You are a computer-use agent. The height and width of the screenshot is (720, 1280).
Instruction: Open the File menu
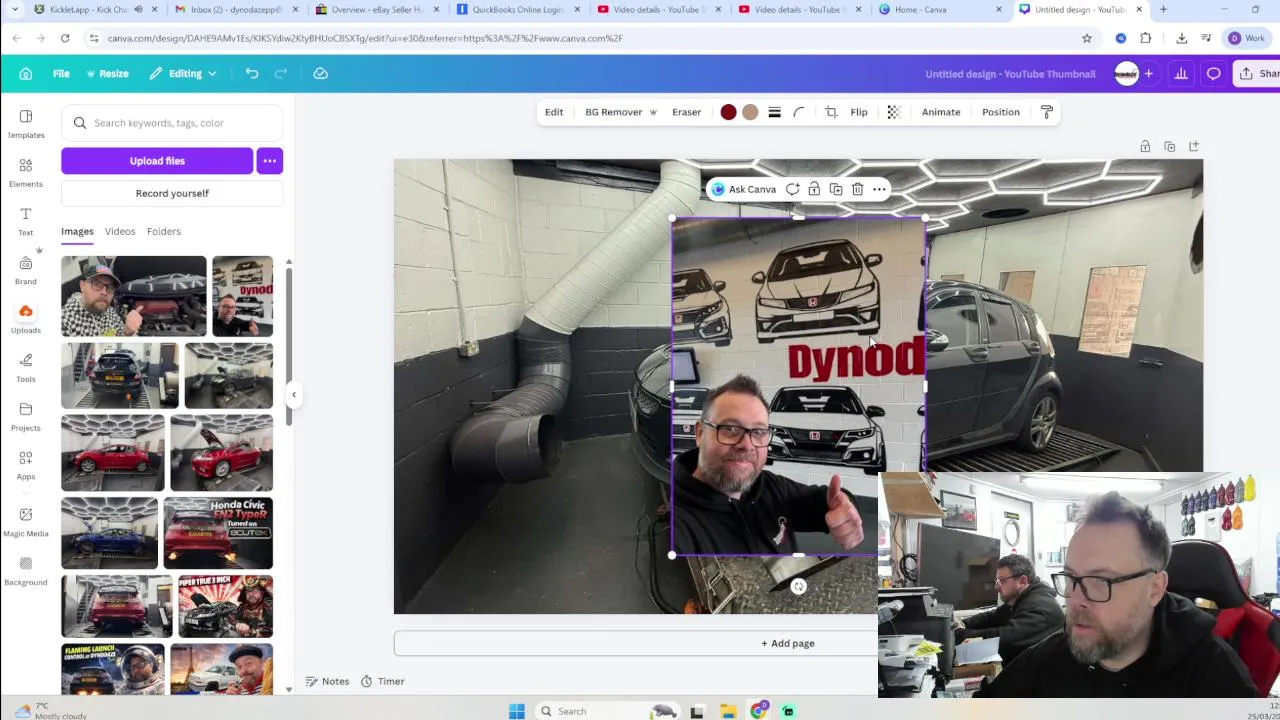pos(61,73)
